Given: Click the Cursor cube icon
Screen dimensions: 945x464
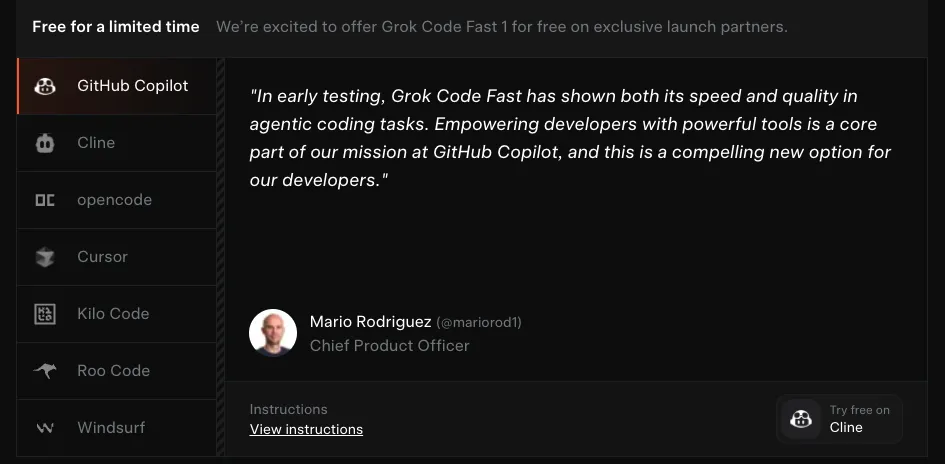Looking at the screenshot, I should 45,257.
